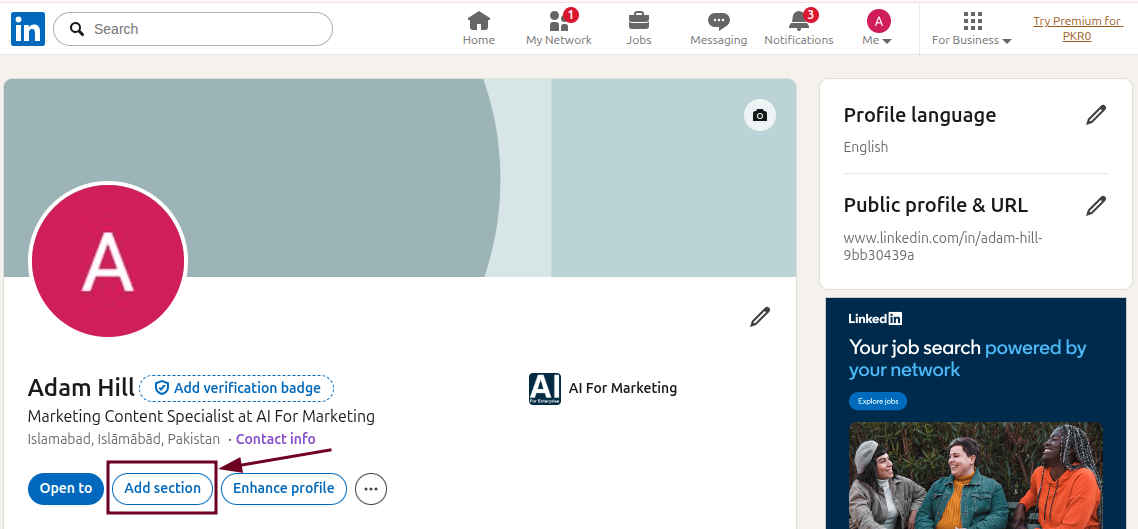Click the LinkedIn logo icon
Screen dimensions: 1138x529
(x=28, y=29)
